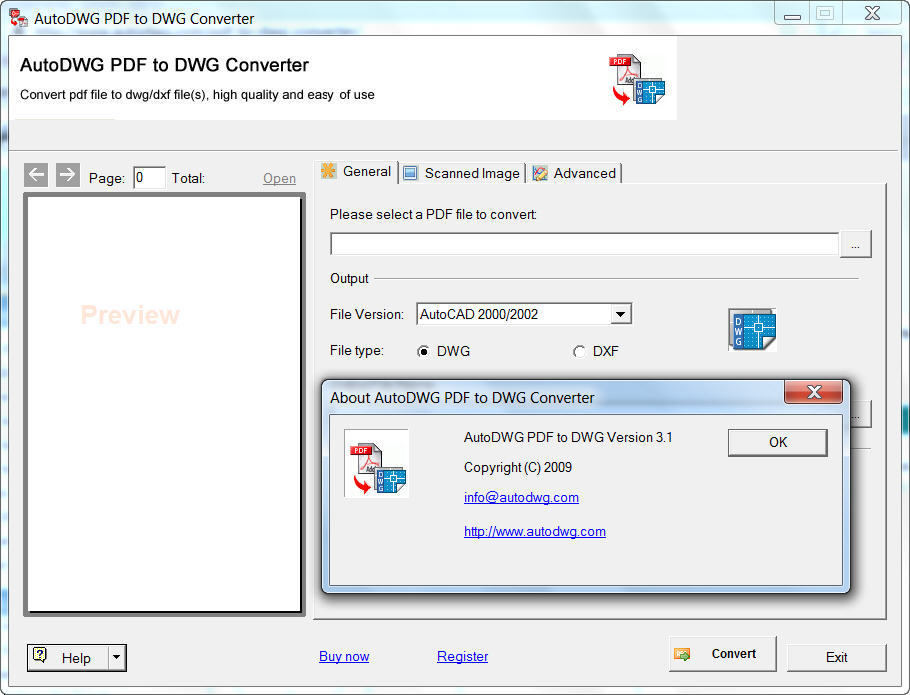Click OK in the About dialog
The image size is (910, 695).
coord(778,443)
